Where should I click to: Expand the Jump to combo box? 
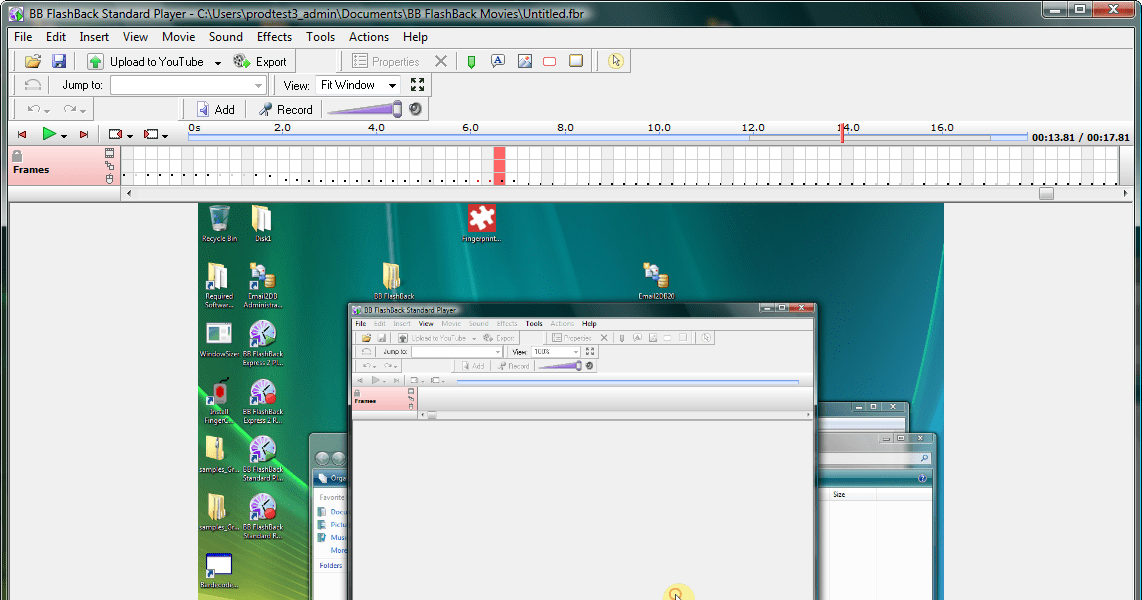(259, 86)
